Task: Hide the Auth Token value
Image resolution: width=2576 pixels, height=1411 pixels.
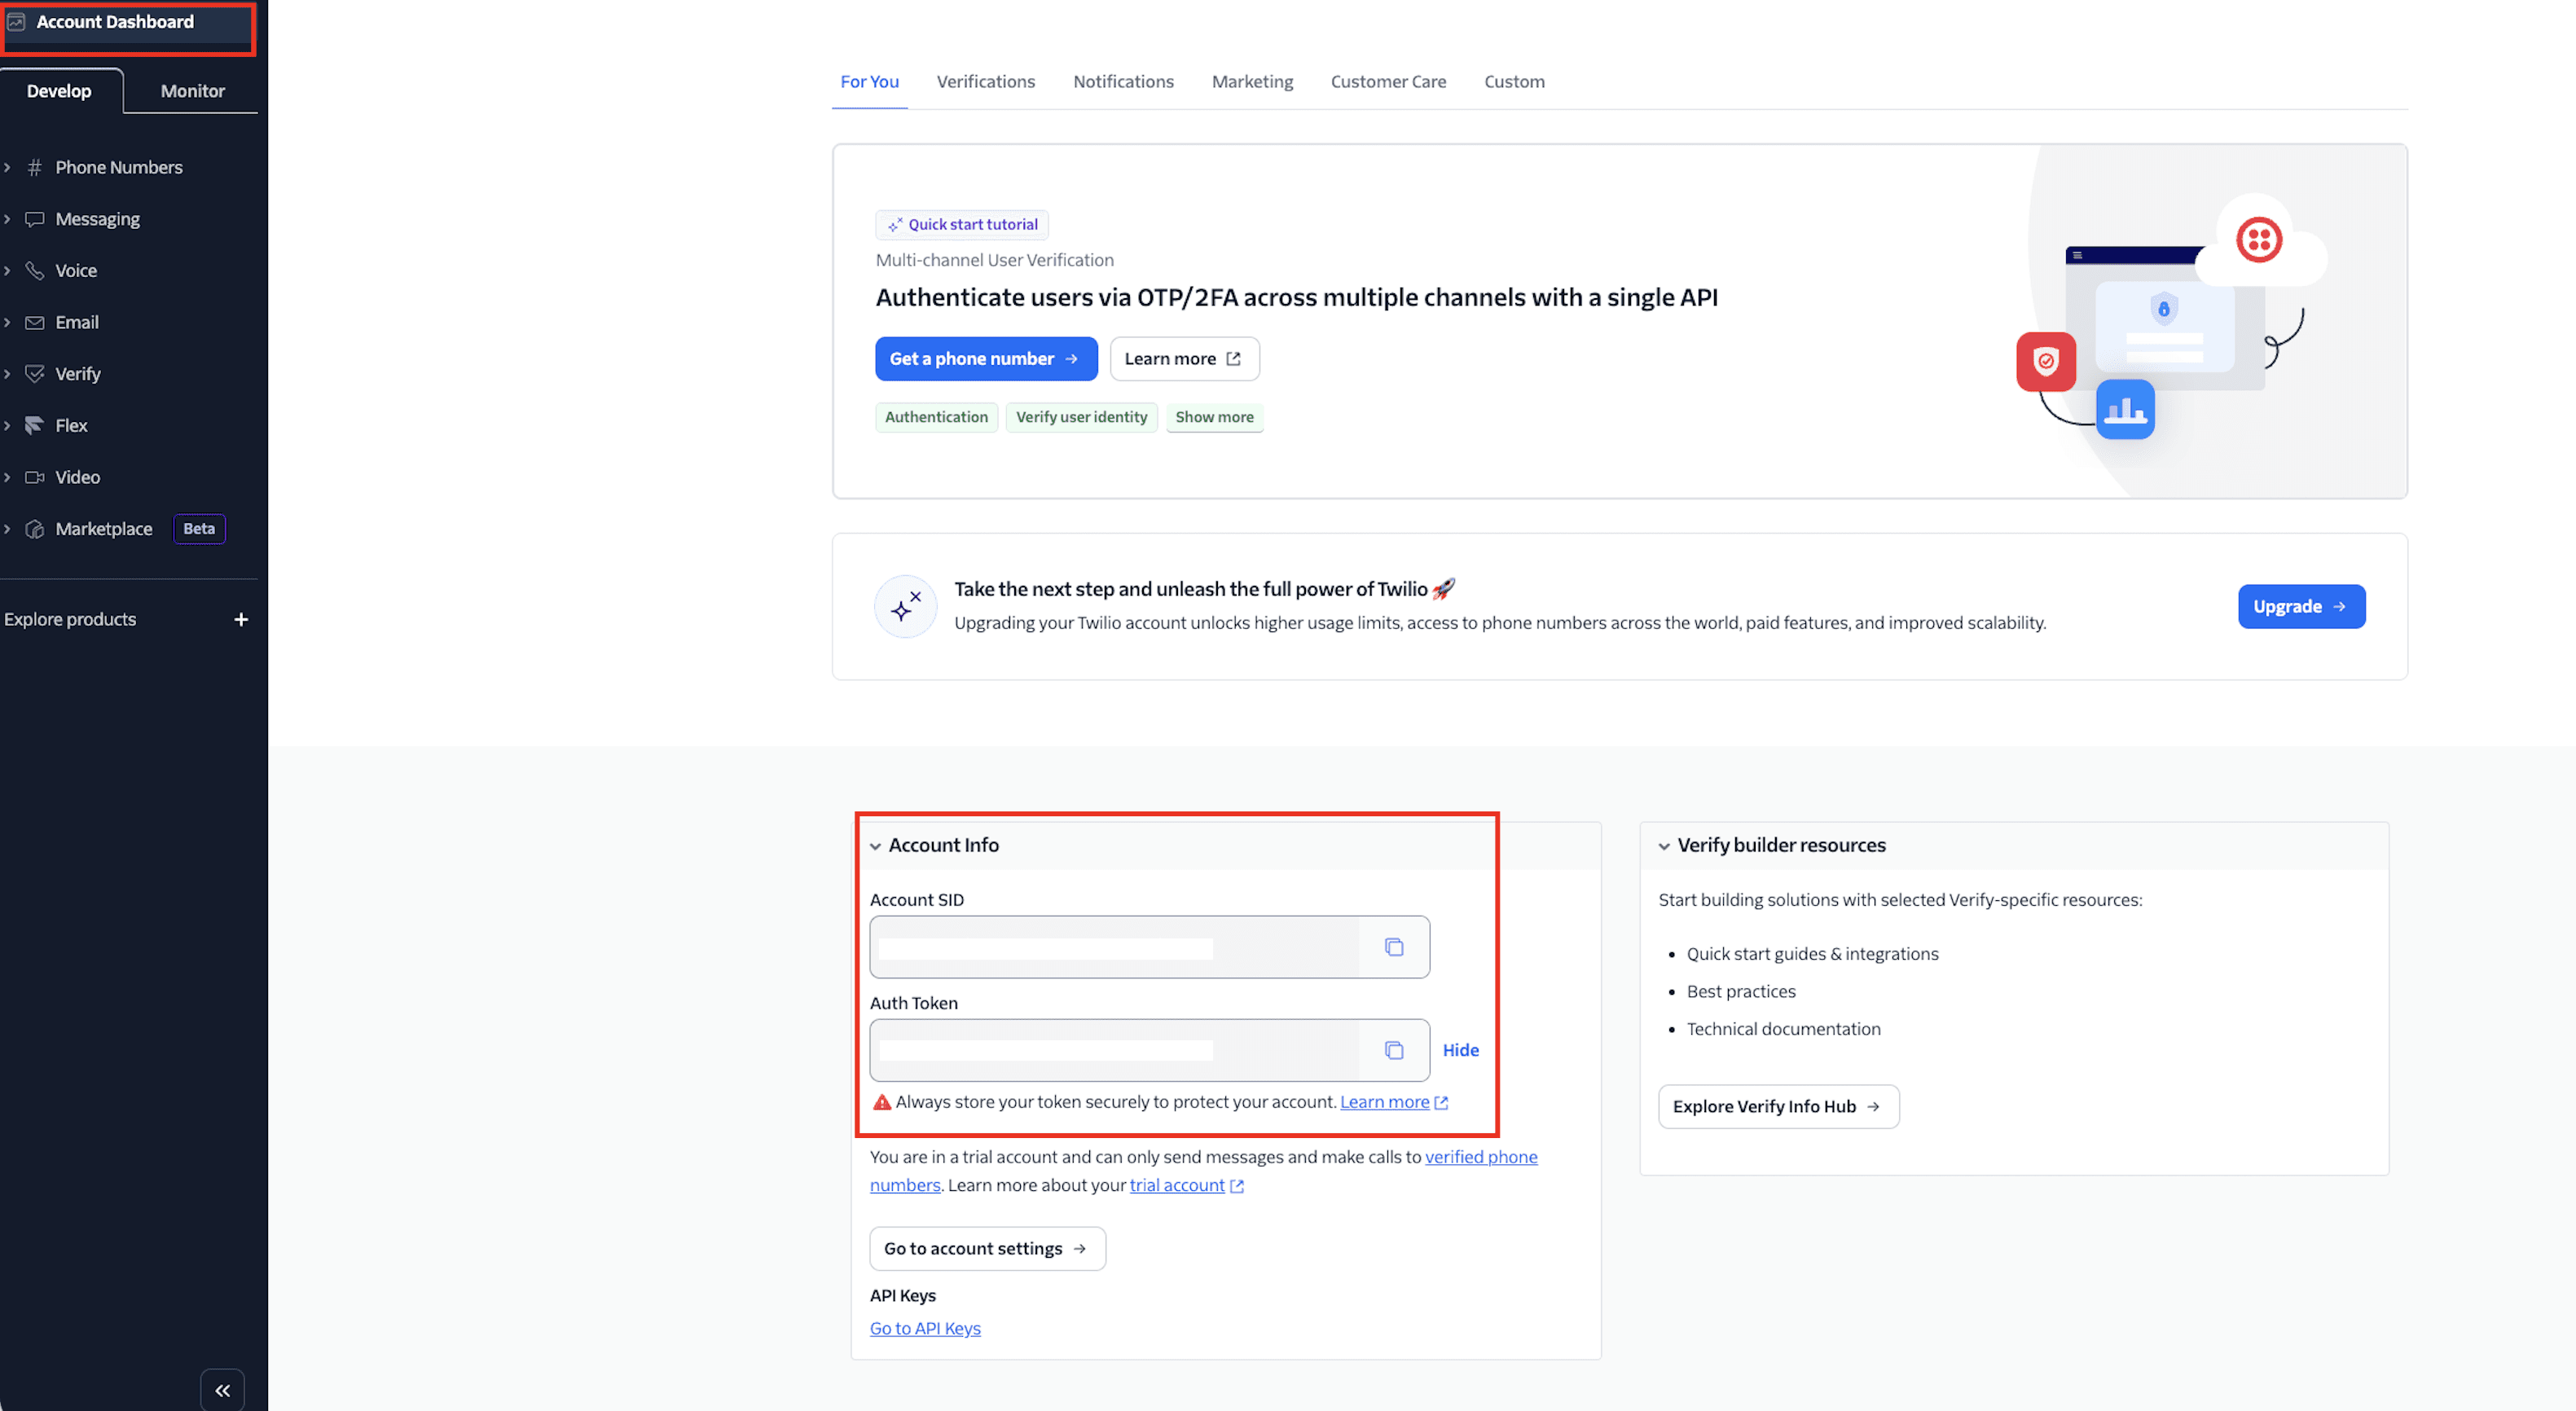Action: click(x=1460, y=1050)
